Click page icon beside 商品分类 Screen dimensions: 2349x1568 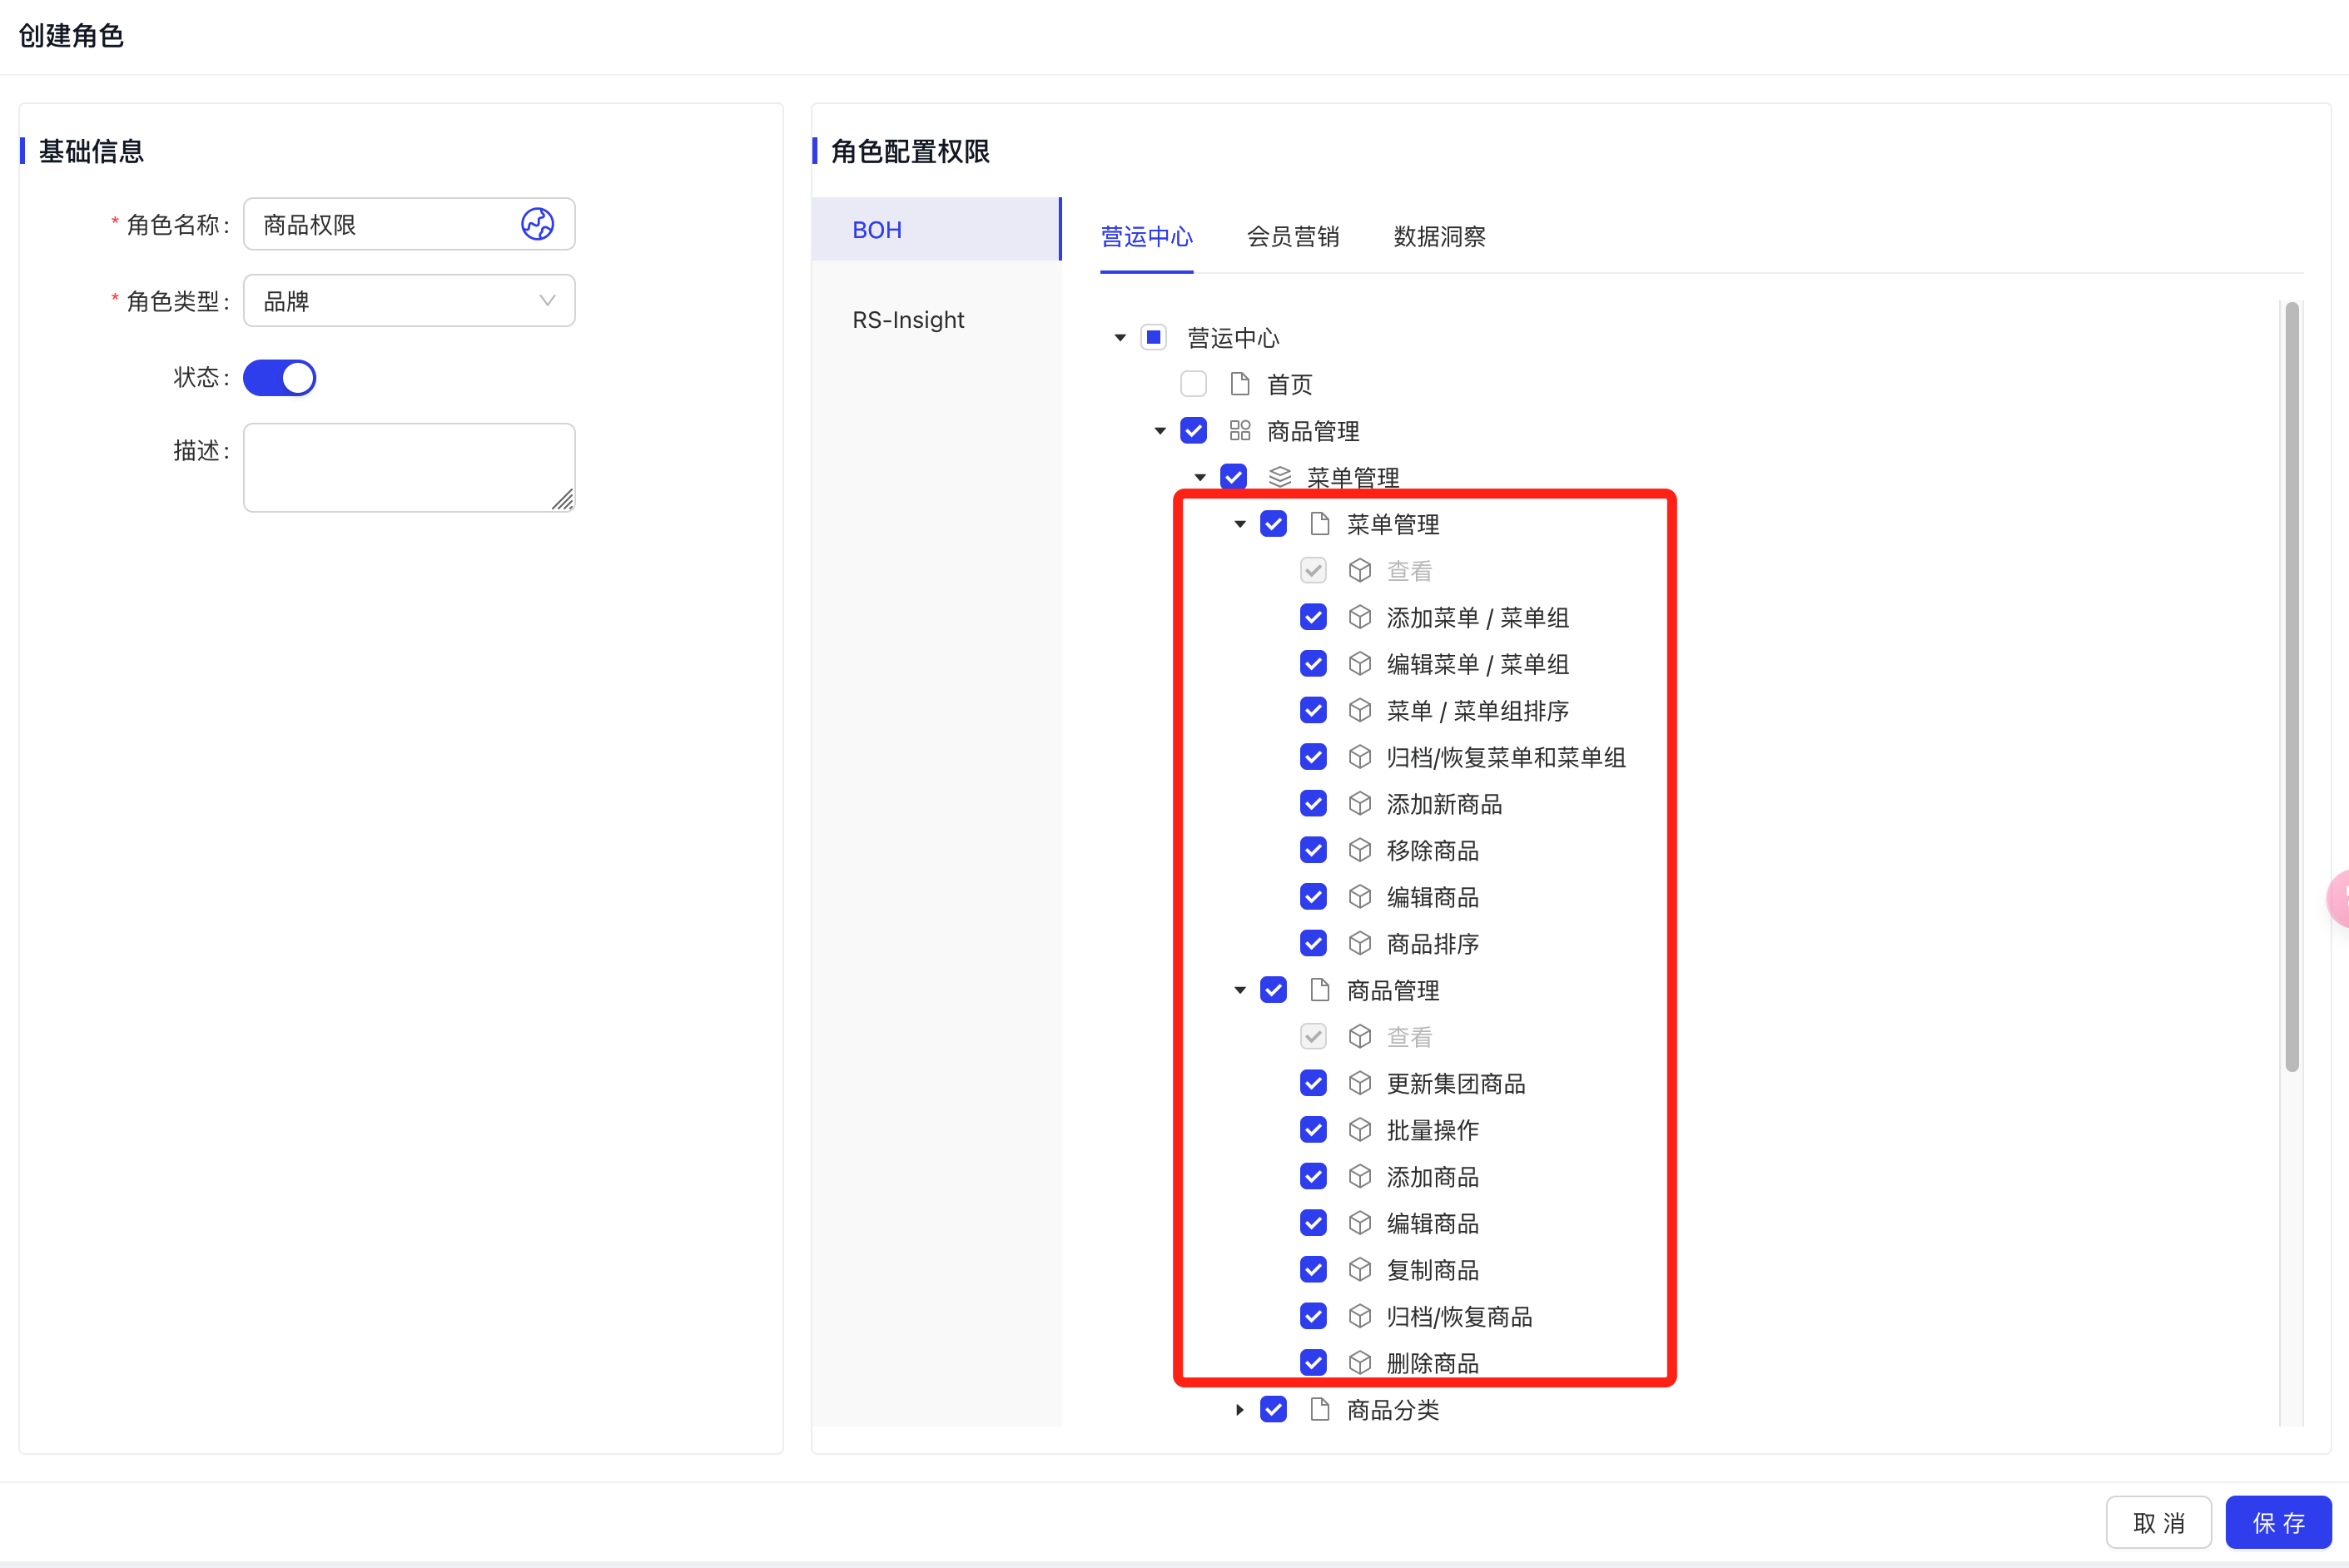1320,1409
